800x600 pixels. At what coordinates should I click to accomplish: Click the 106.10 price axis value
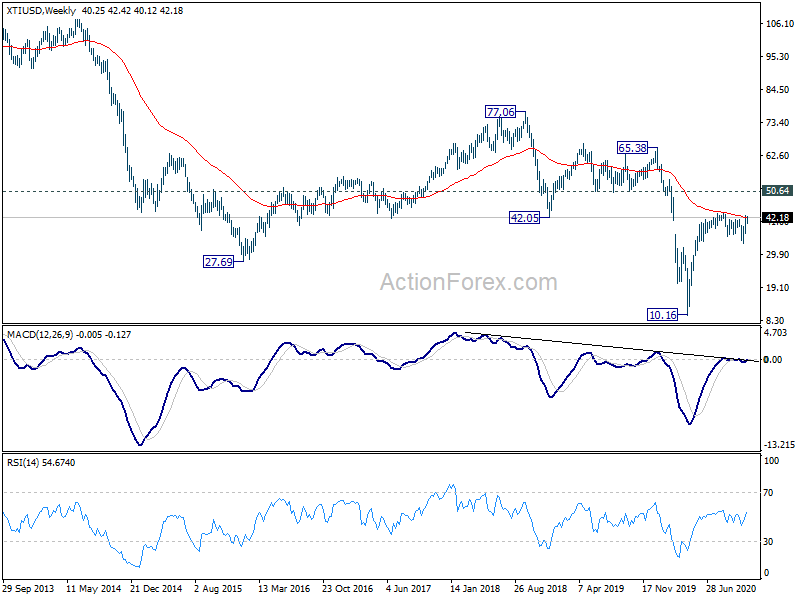point(780,23)
